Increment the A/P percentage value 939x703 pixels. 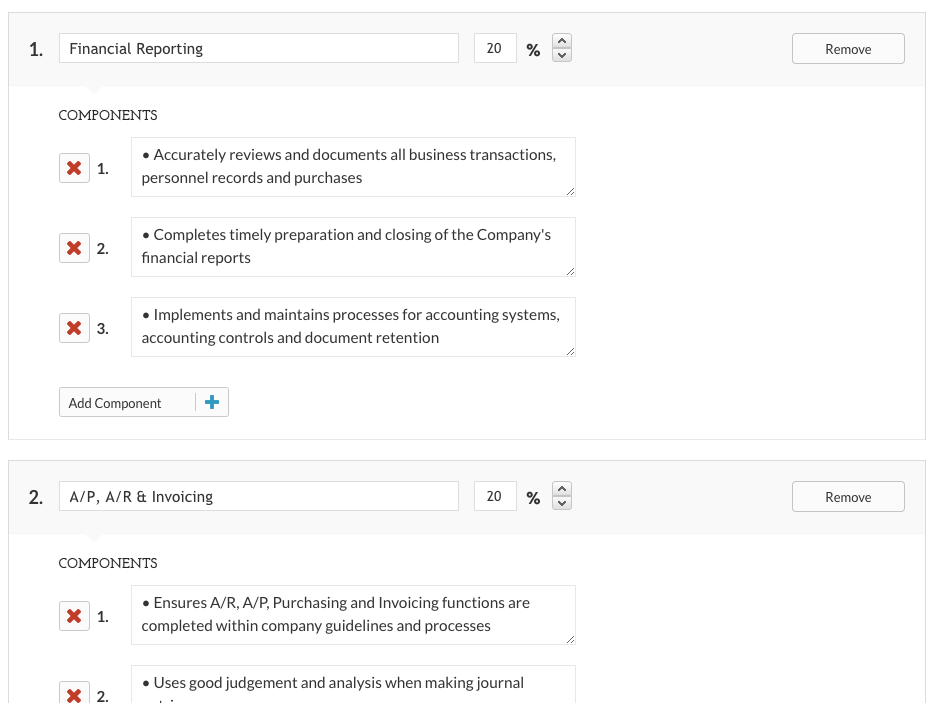pyautogui.click(x=561, y=490)
